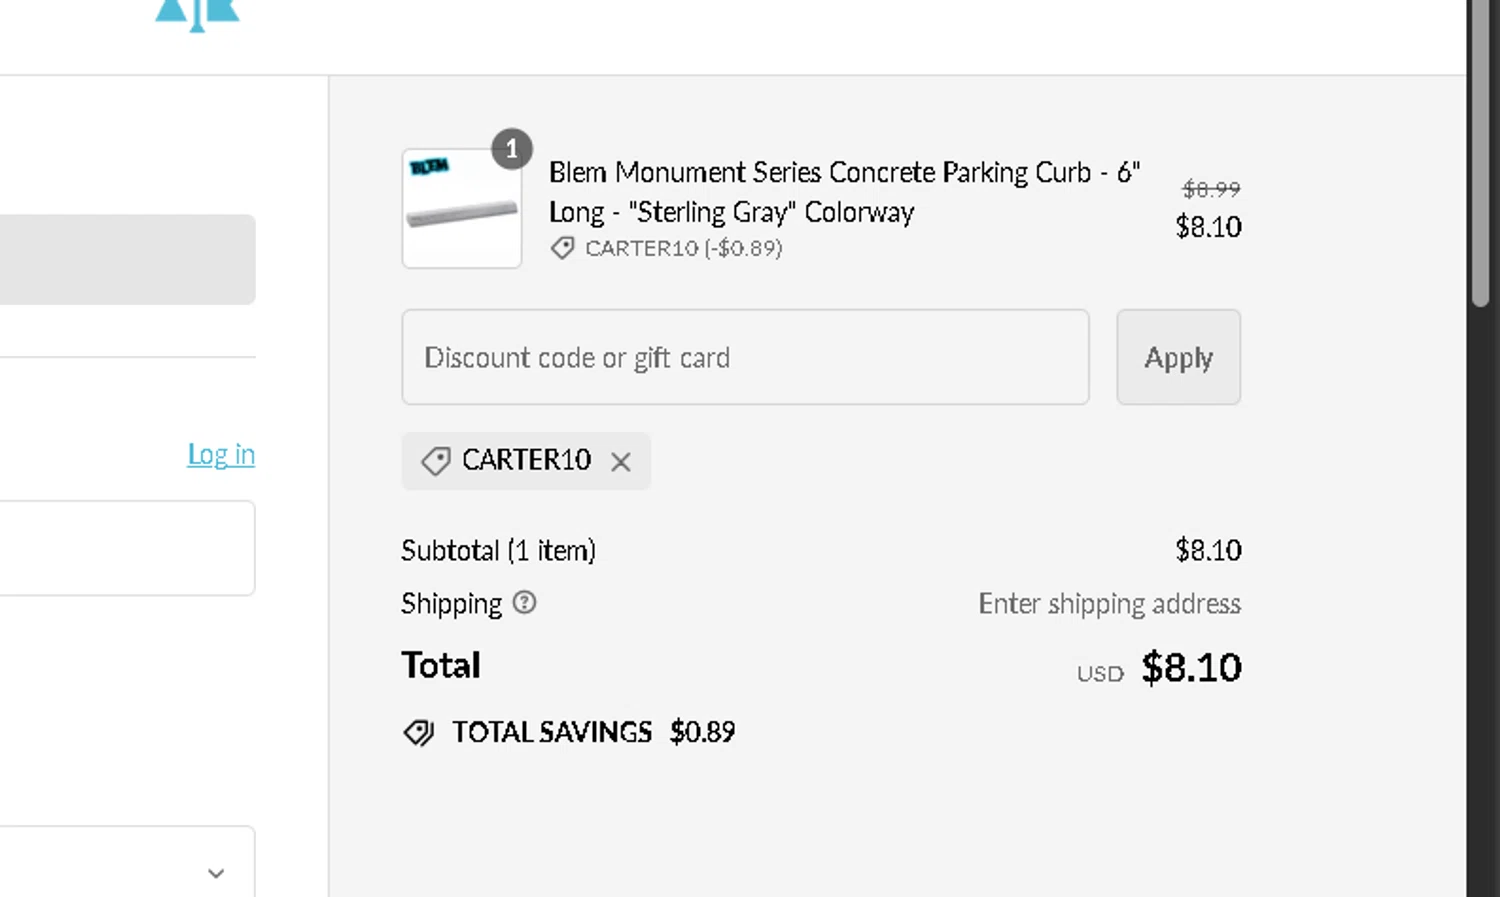Click the struck-through $8.99 original price
Screen dimensions: 1500x897
(x=1211, y=189)
